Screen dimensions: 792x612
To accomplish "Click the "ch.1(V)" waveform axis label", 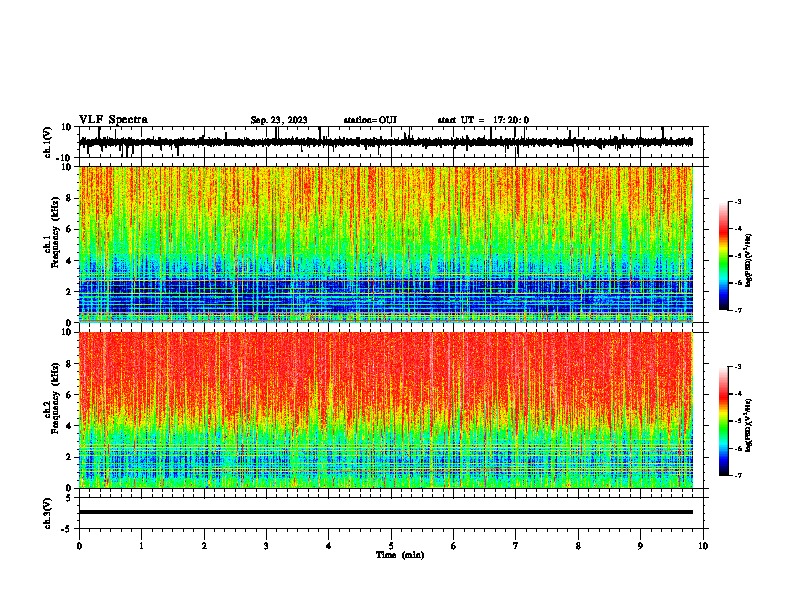I will [x=48, y=142].
